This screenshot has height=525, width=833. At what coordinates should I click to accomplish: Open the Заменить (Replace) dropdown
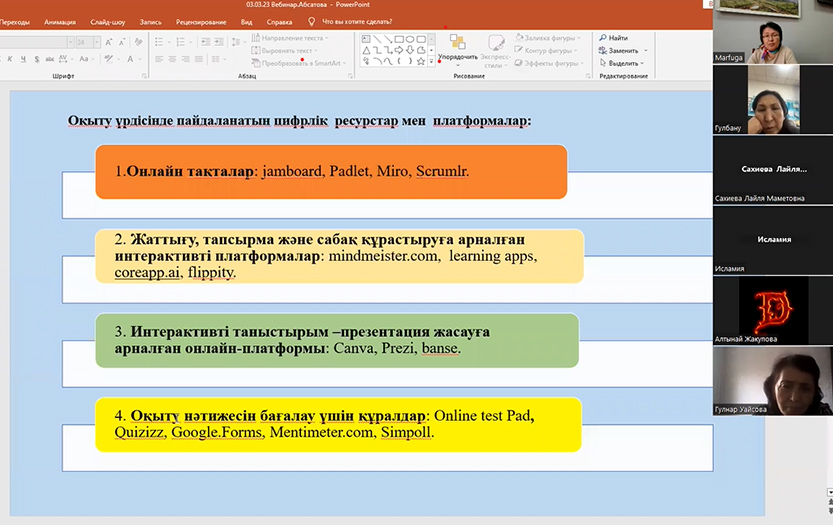646,50
